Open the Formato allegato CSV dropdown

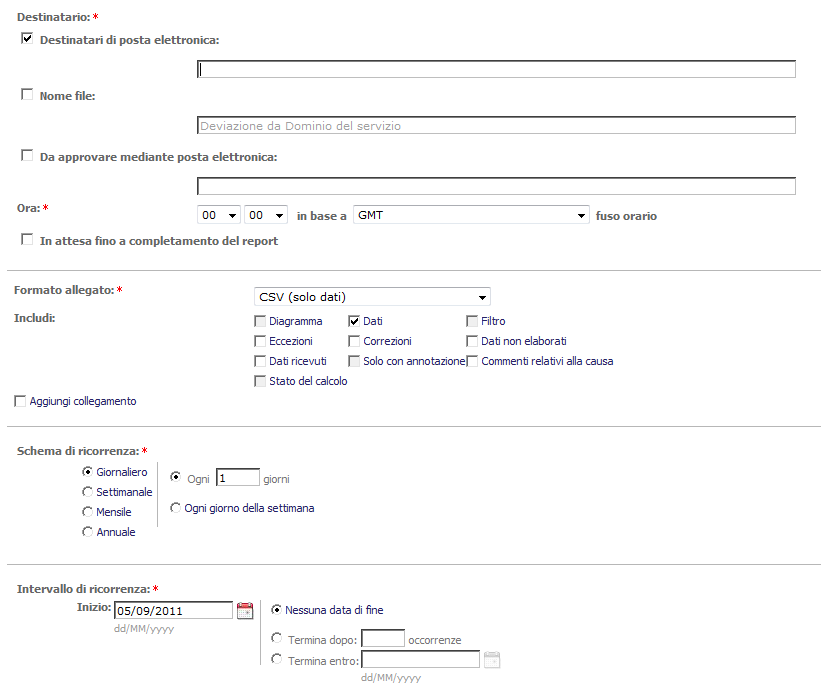click(372, 297)
